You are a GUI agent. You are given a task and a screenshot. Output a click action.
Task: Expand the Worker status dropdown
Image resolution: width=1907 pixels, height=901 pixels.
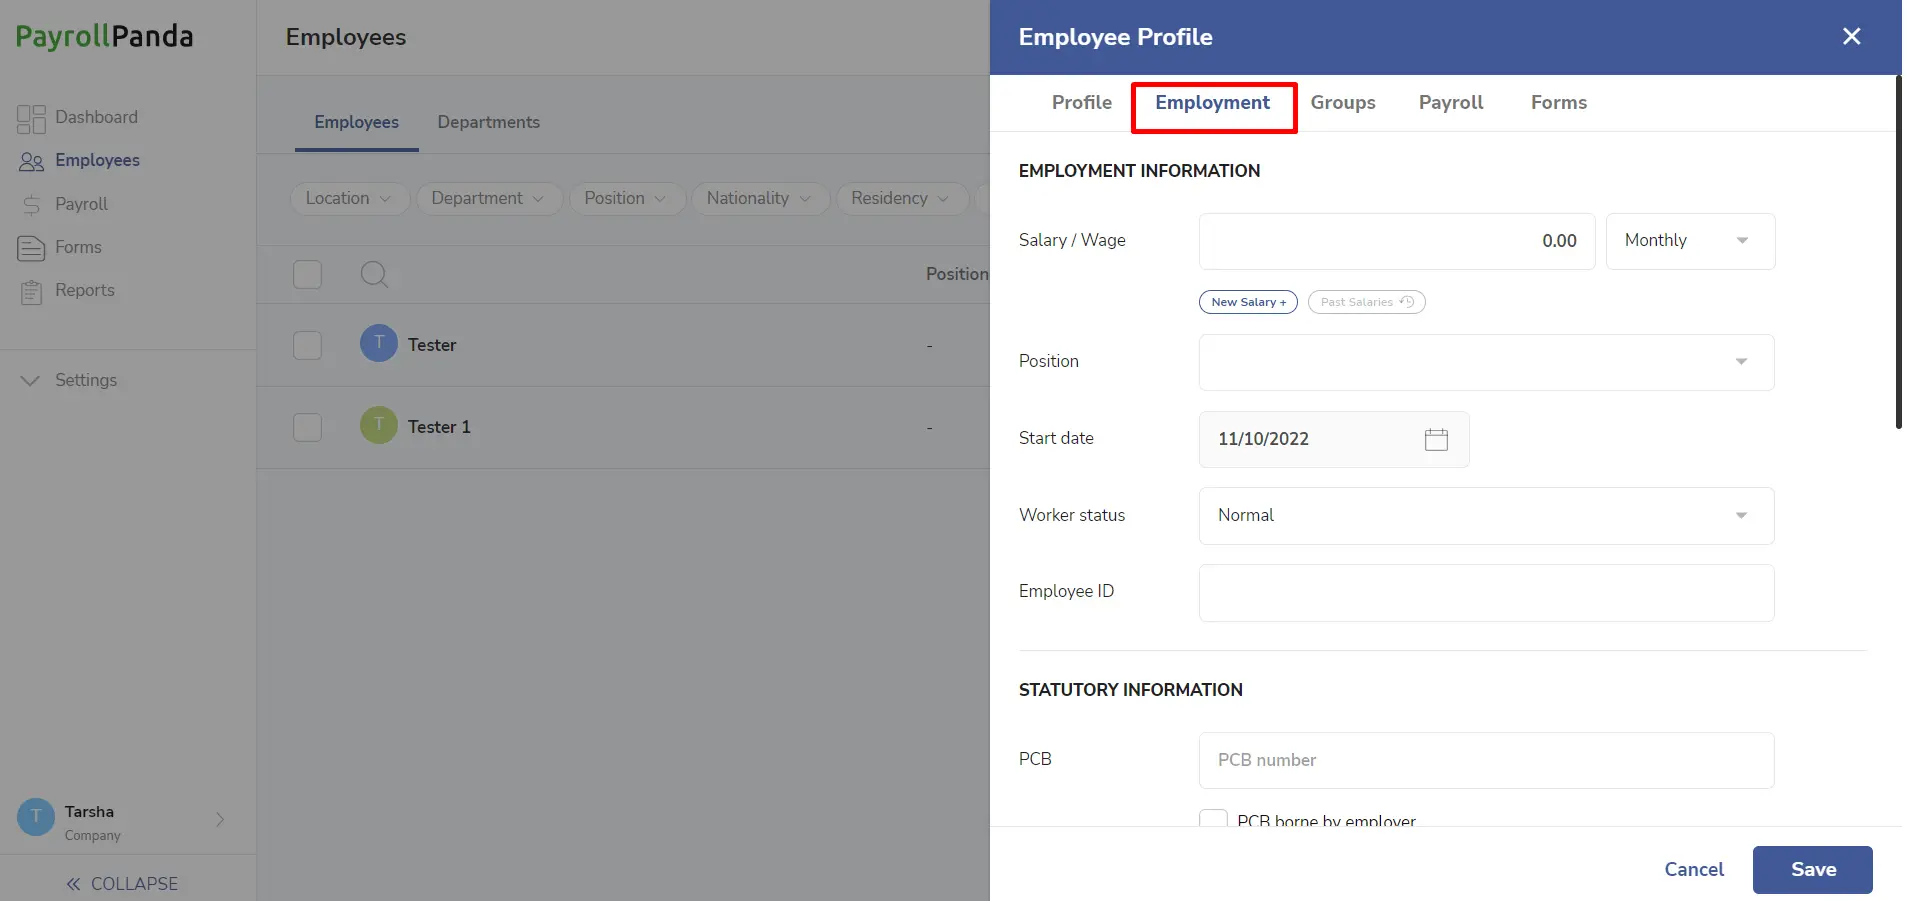[1486, 516]
